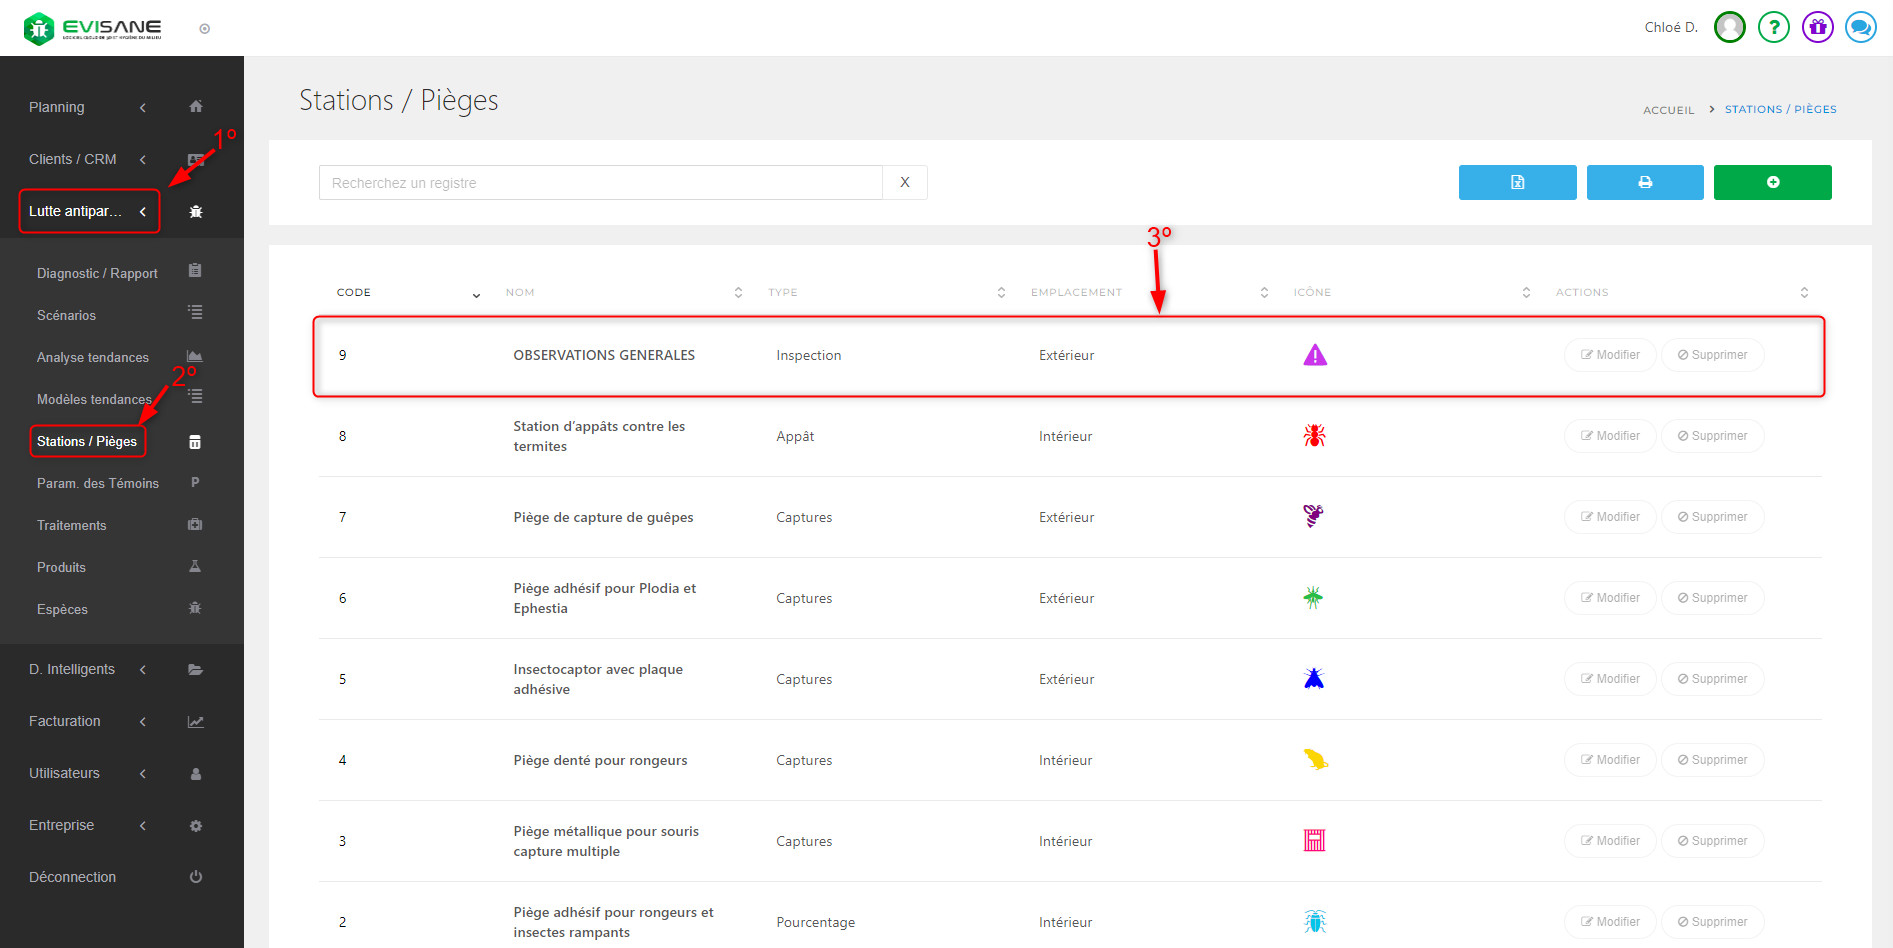Screen dimensions: 1893x948
Task: Open the help question mark icon
Action: click(1773, 27)
